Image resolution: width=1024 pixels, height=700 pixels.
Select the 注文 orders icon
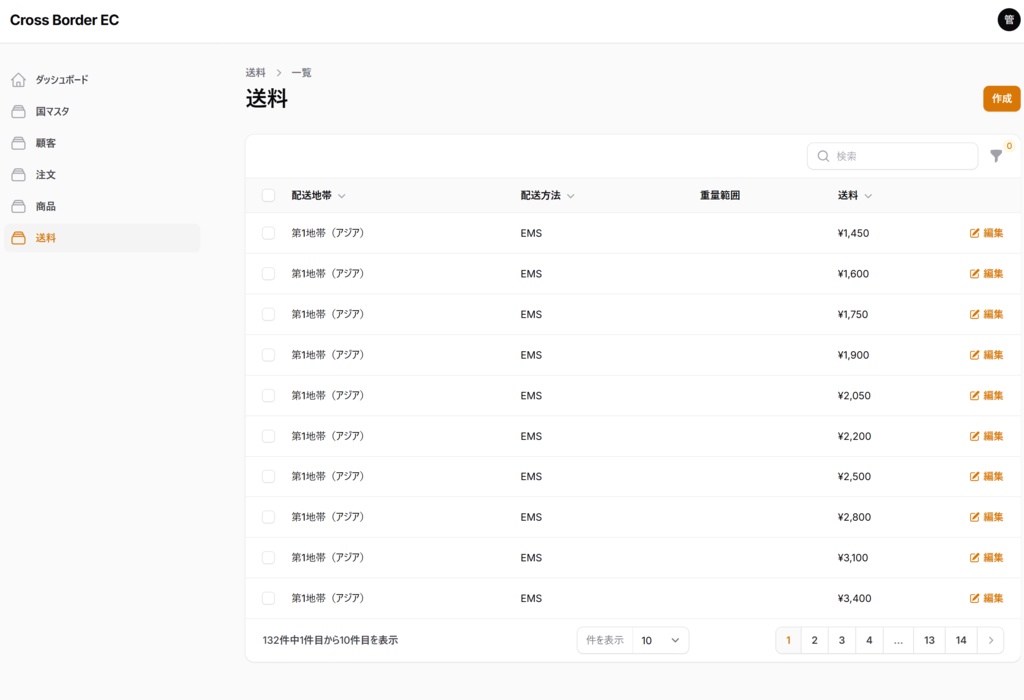tap(17, 174)
